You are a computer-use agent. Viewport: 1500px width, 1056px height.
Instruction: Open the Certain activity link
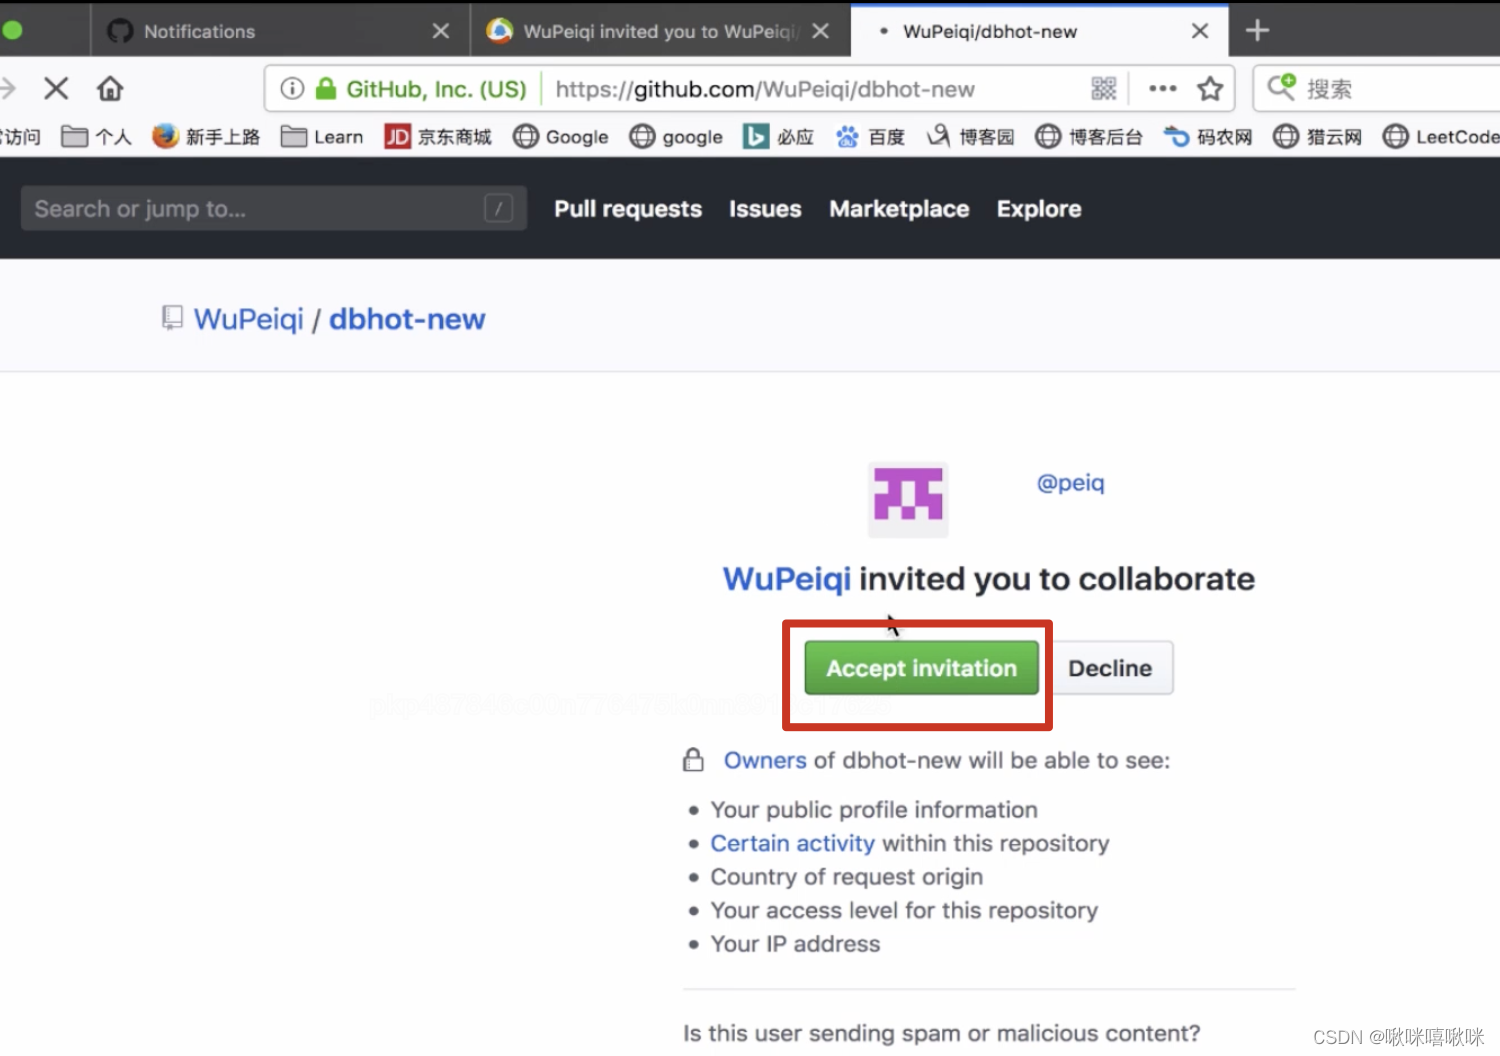[x=792, y=843]
